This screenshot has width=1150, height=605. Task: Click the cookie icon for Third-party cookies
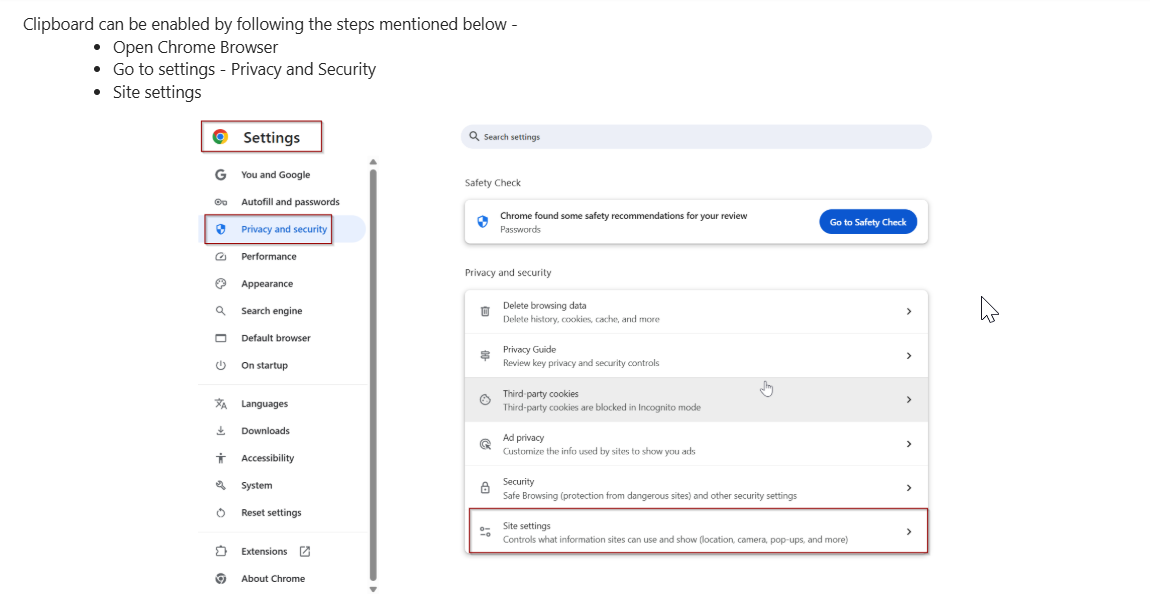tap(485, 400)
